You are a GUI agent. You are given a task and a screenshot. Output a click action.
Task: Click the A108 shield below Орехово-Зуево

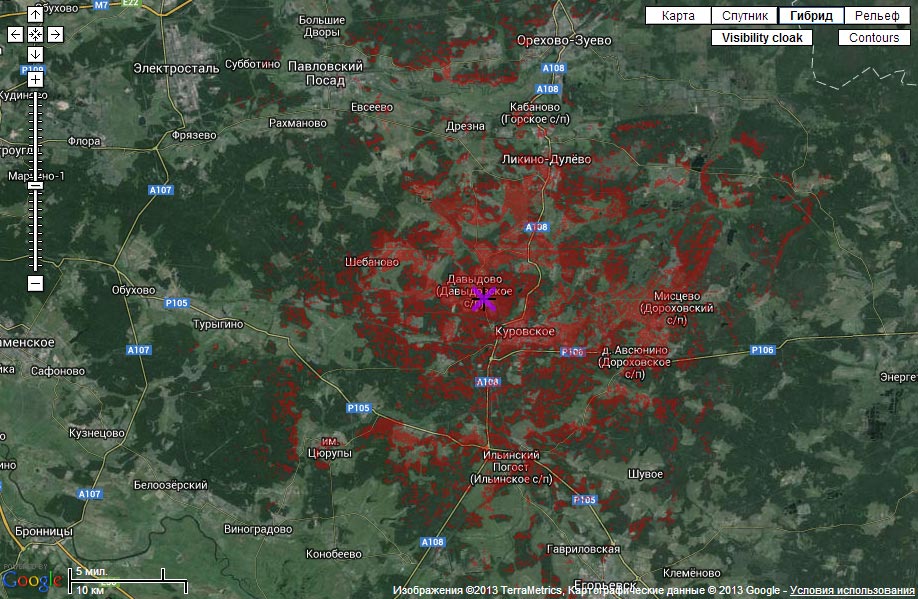[553, 68]
